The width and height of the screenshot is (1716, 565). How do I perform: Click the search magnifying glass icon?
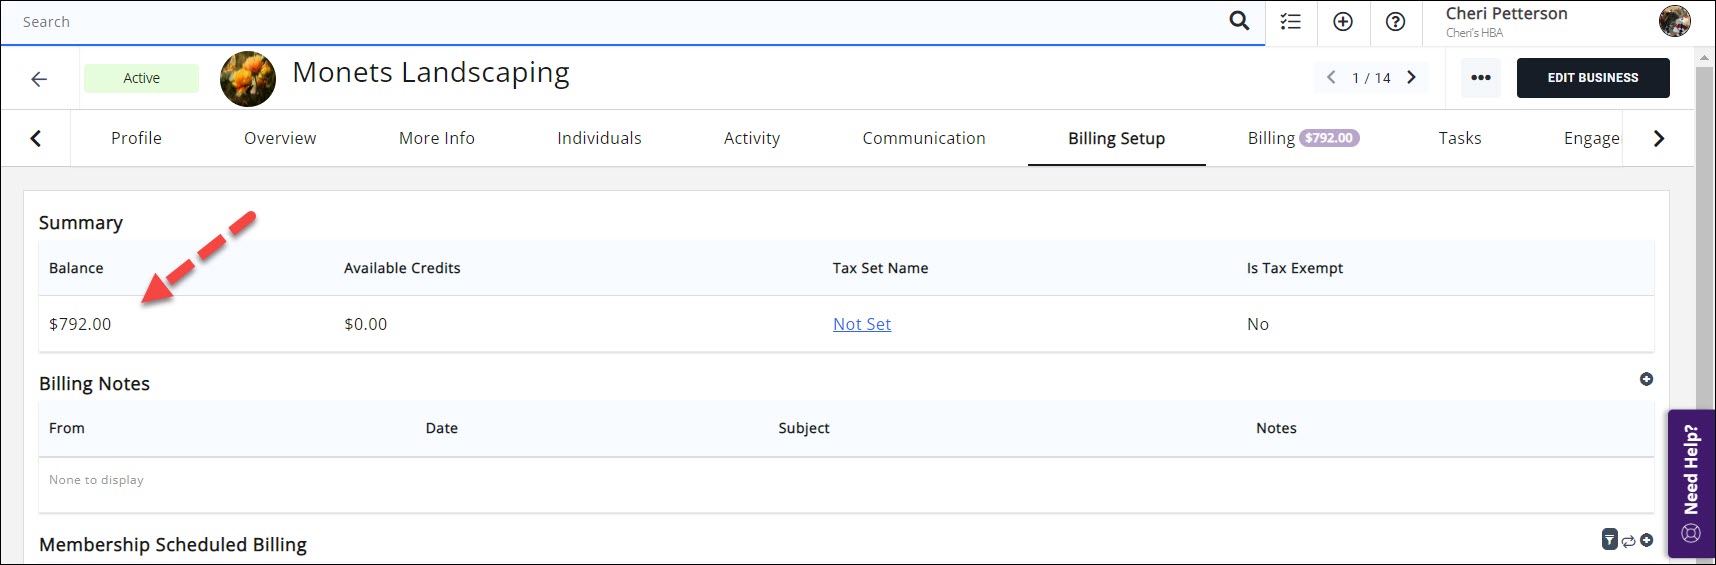click(1239, 21)
